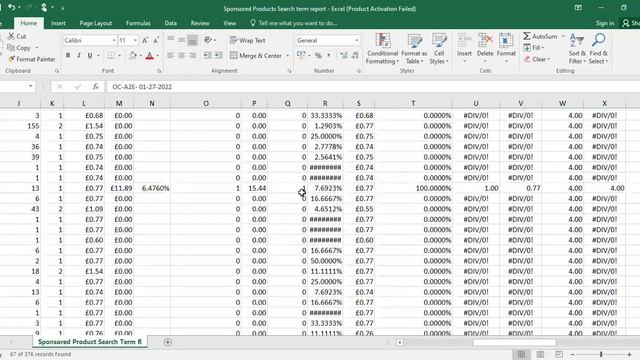Open the Page Layout ribbon tab
Screen dimensions: 640x360
[x=96, y=23]
